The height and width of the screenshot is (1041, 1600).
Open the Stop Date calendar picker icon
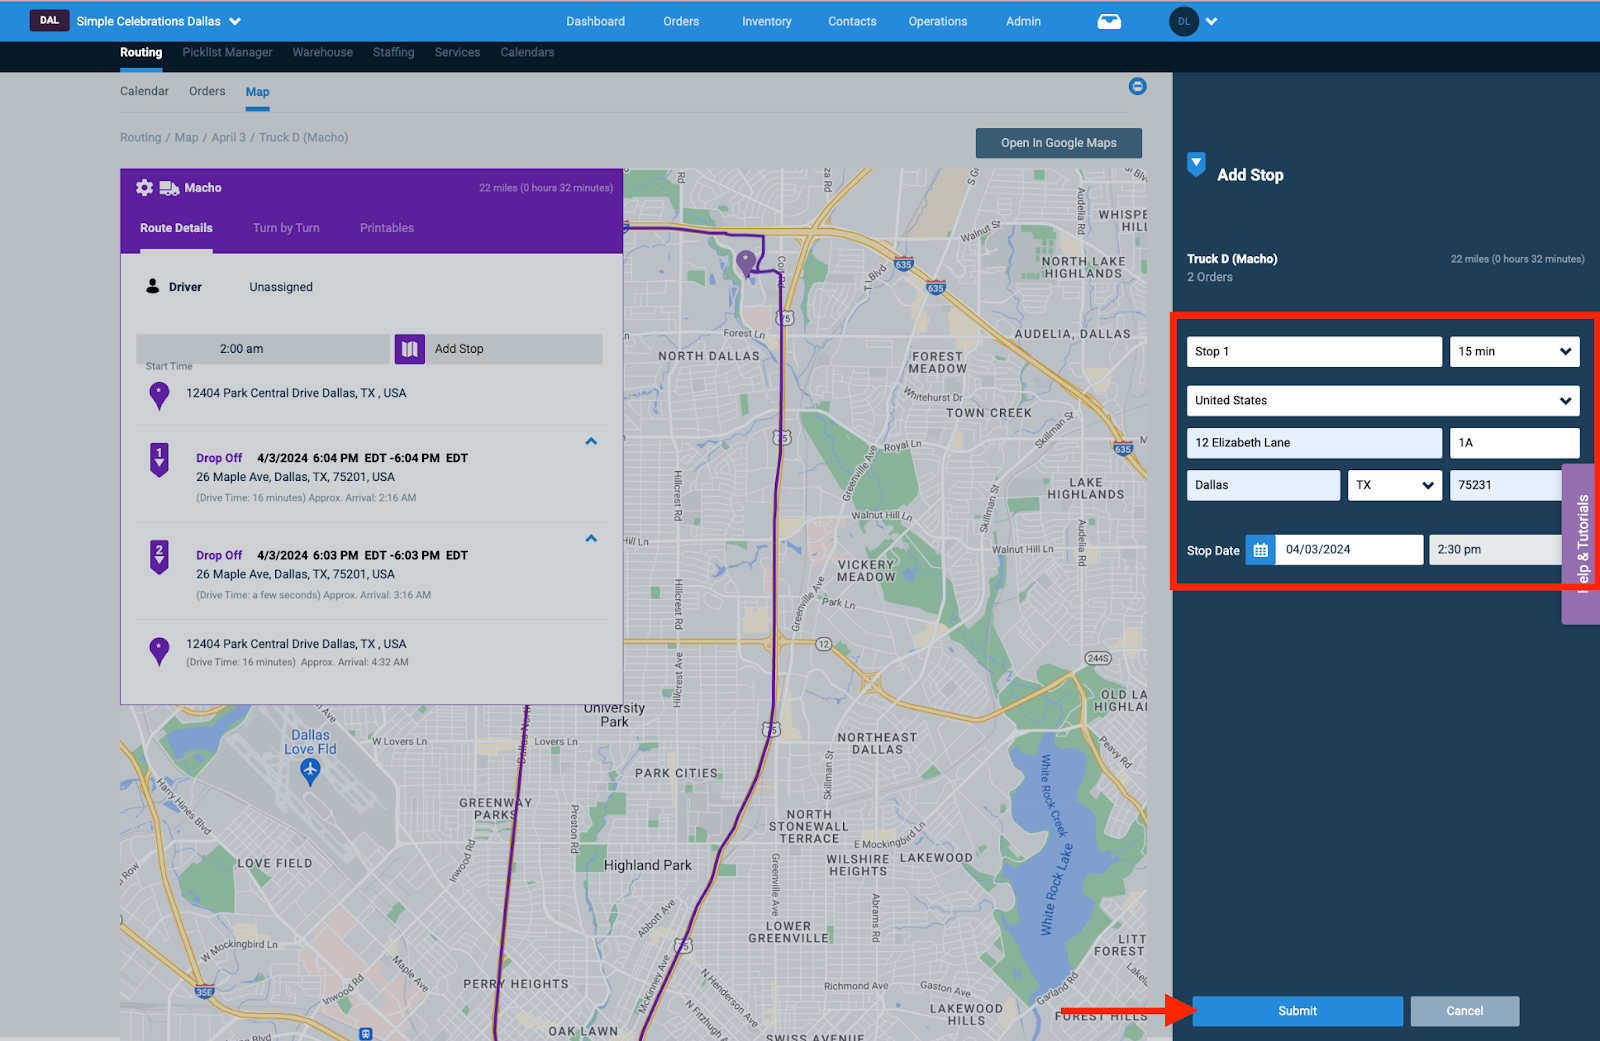pos(1260,549)
